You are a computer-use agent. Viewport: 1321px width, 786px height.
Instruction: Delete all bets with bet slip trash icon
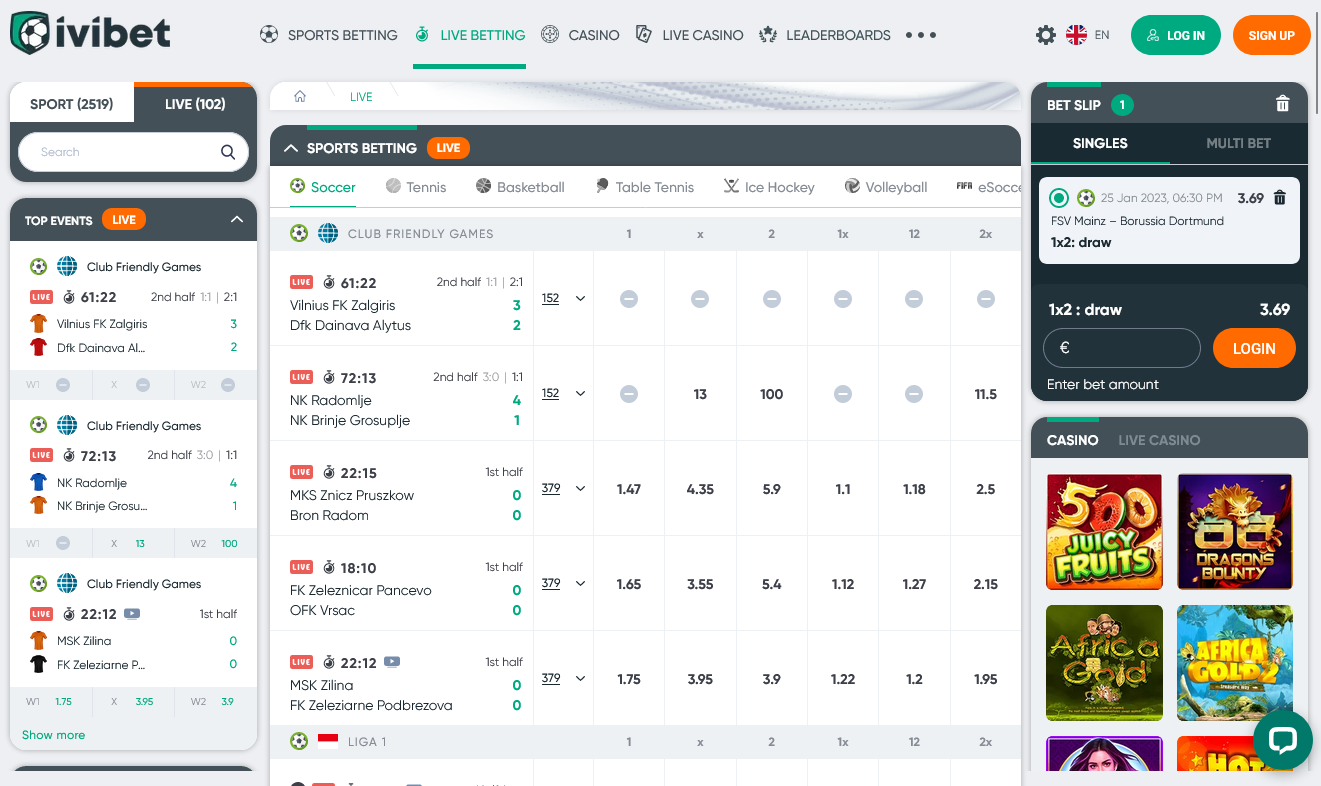tap(1283, 104)
